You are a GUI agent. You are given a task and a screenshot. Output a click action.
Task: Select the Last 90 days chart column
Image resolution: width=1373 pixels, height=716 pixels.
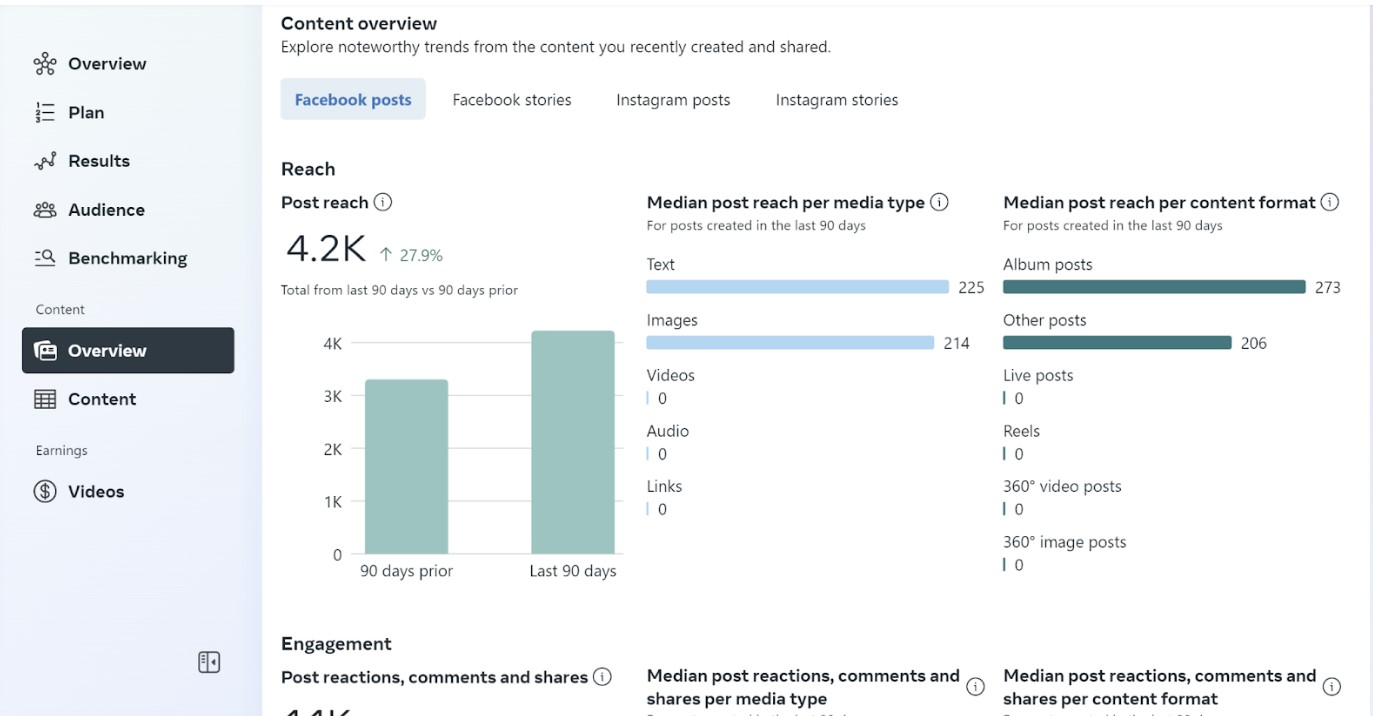pos(572,440)
